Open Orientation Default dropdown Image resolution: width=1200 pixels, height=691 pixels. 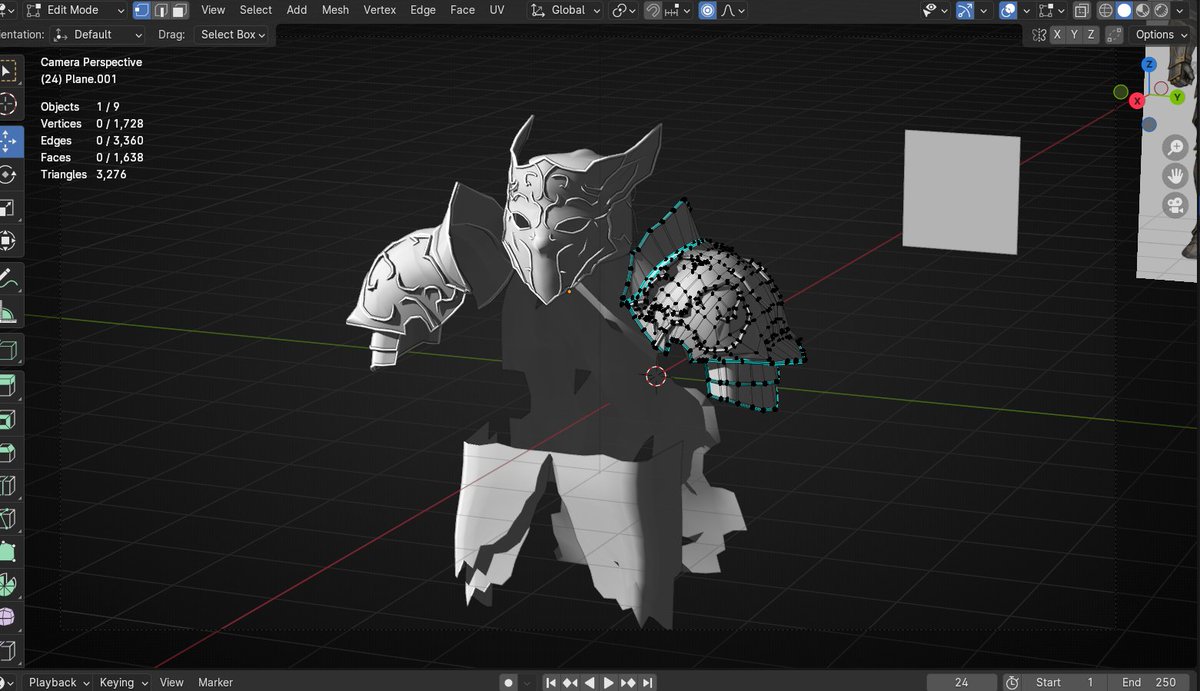(97, 34)
